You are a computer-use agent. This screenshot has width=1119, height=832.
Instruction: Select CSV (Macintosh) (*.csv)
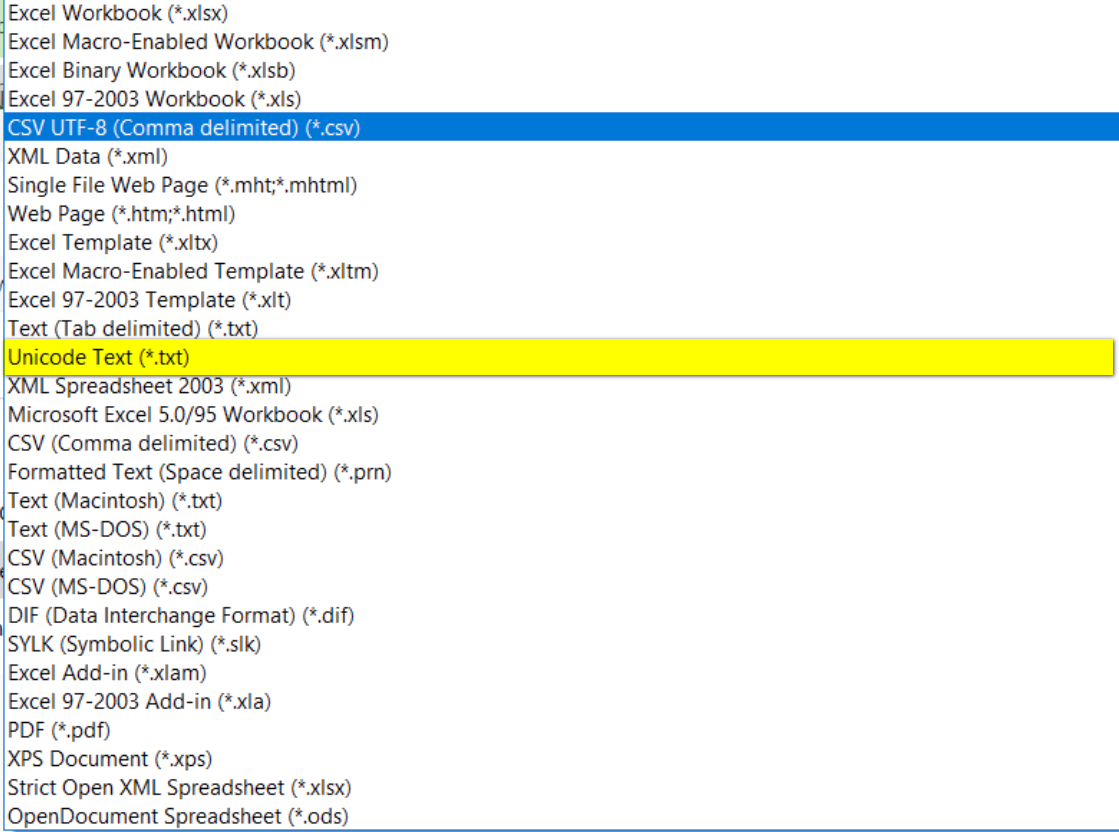pos(561,558)
